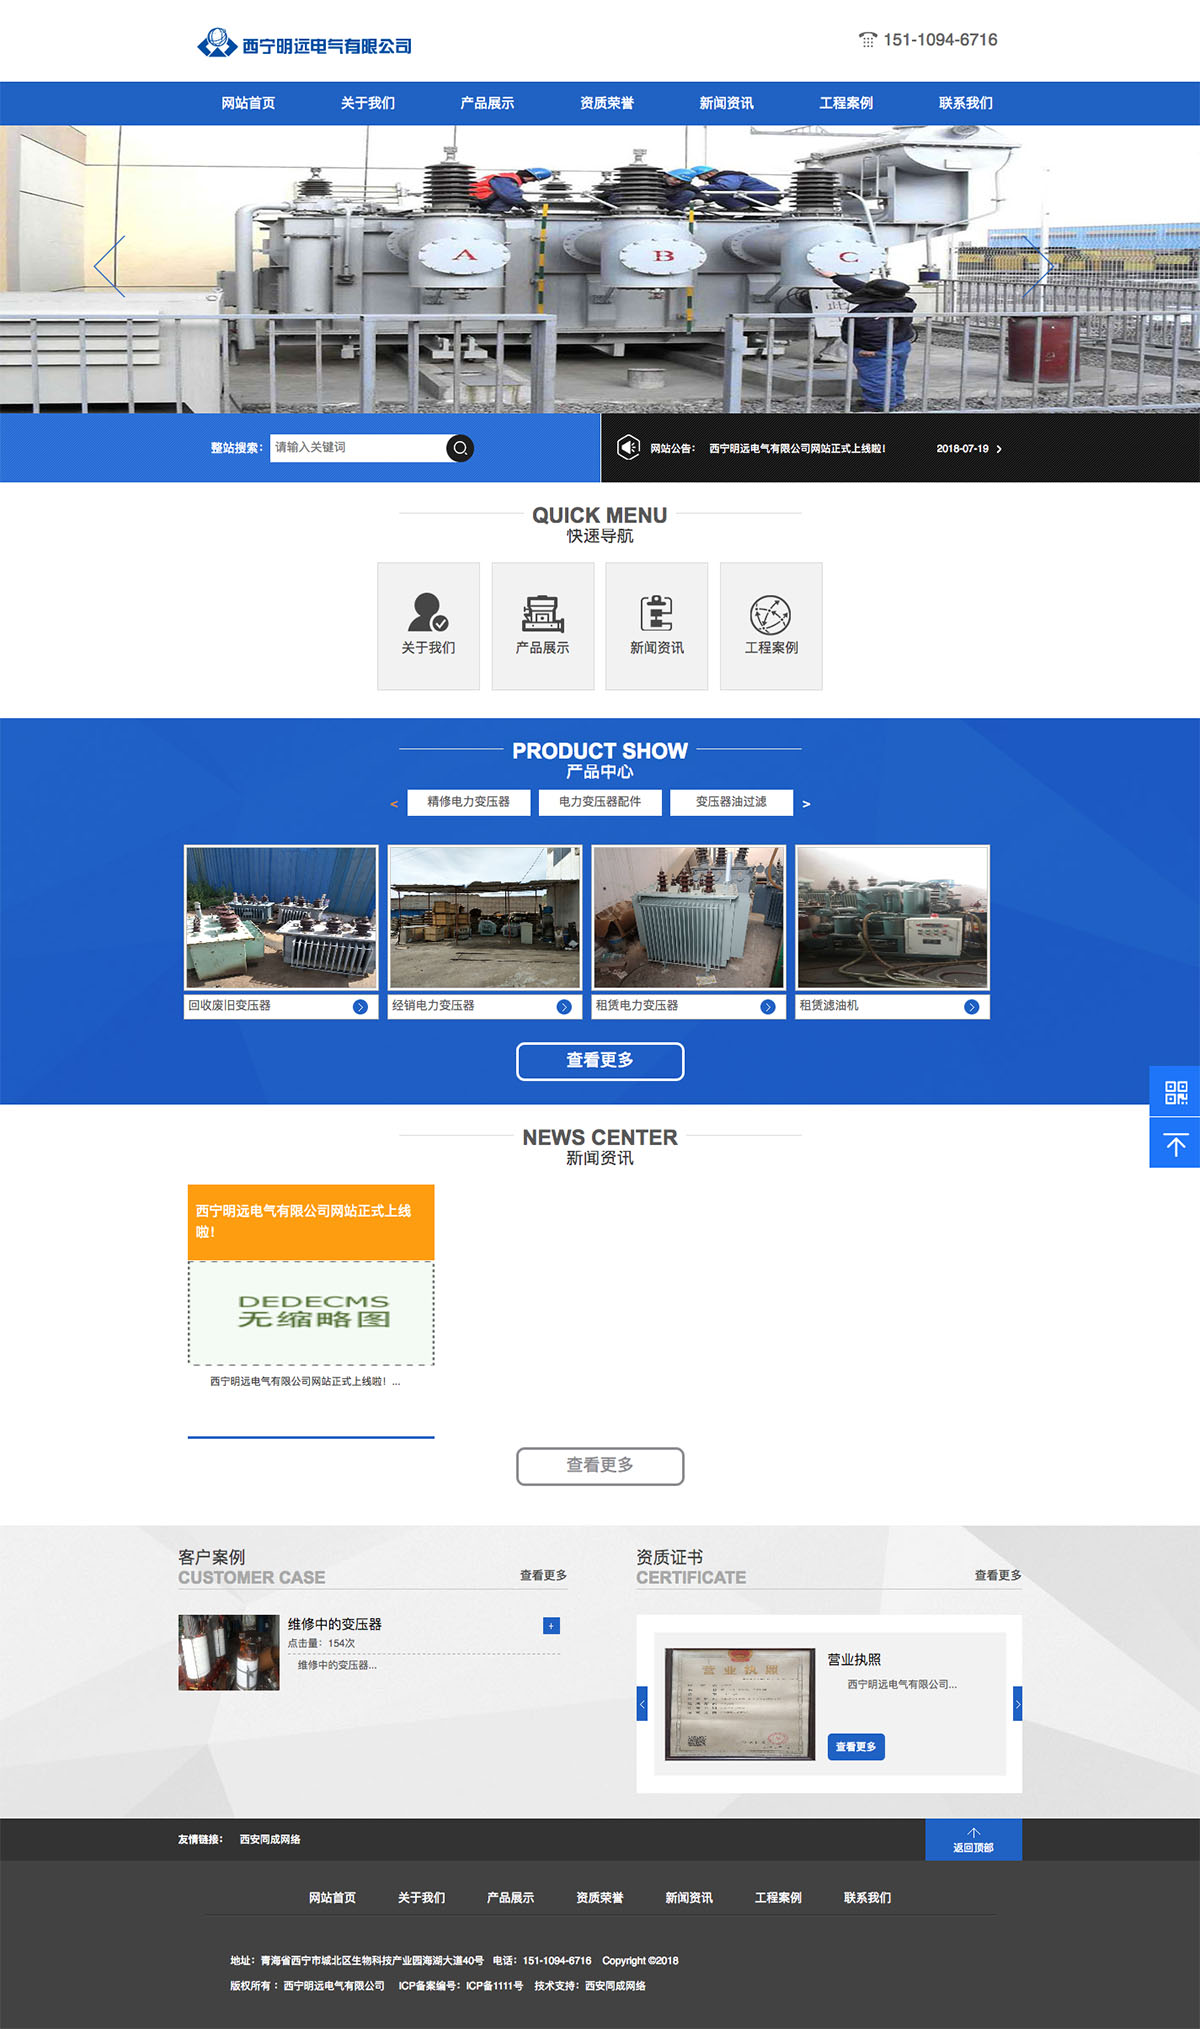1200x2029 pixels.
Task: Open the 新闻资讯 quick menu tile
Action: click(657, 626)
